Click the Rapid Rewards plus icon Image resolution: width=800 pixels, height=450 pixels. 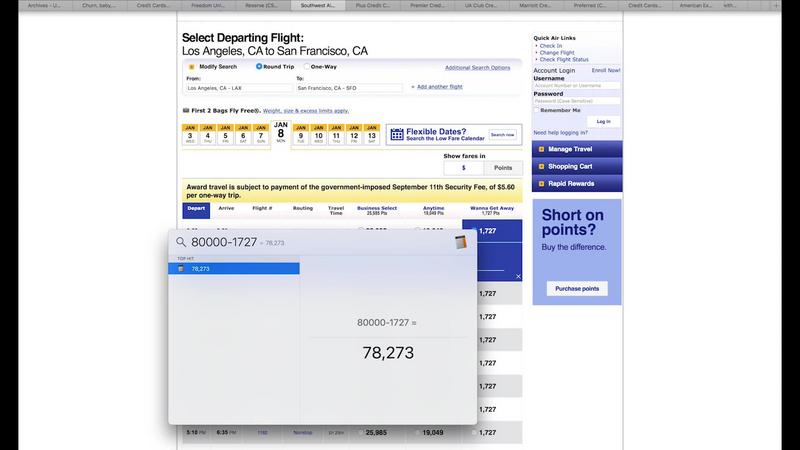tap(541, 184)
